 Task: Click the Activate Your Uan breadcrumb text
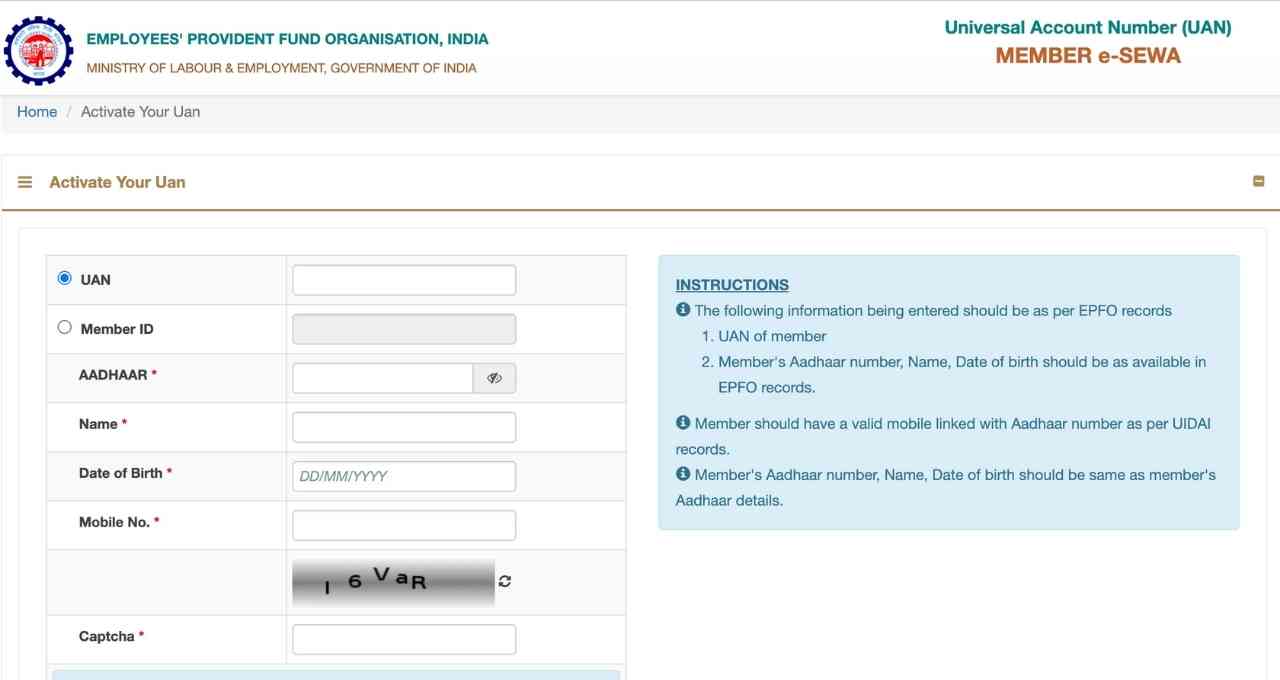pos(140,112)
